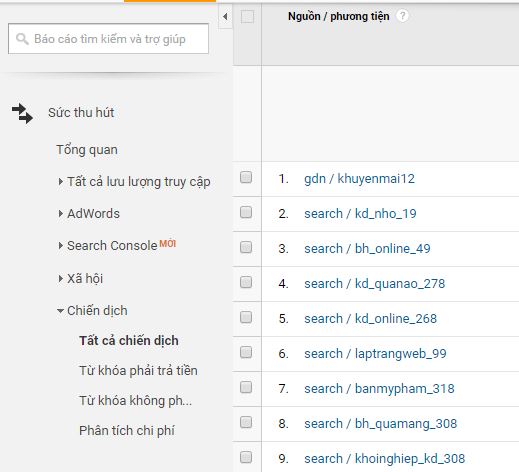Click the Chiến dịch menu label
Screen dimensions: 519x472
click(97, 311)
